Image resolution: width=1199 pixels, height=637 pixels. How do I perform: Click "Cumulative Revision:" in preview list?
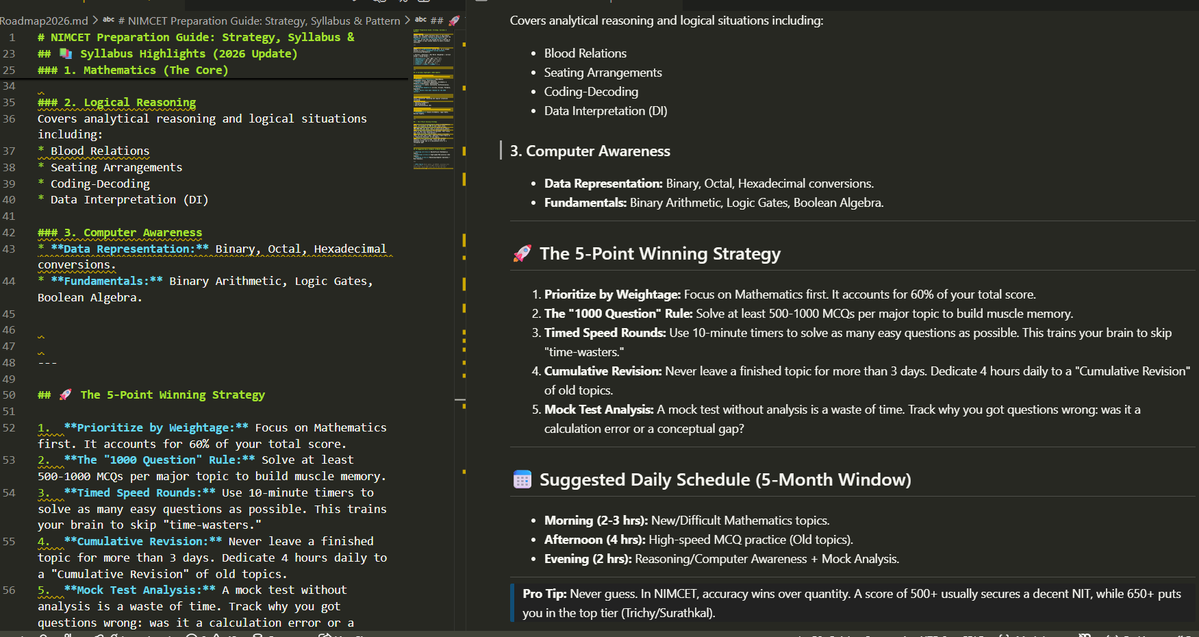[x=603, y=372]
